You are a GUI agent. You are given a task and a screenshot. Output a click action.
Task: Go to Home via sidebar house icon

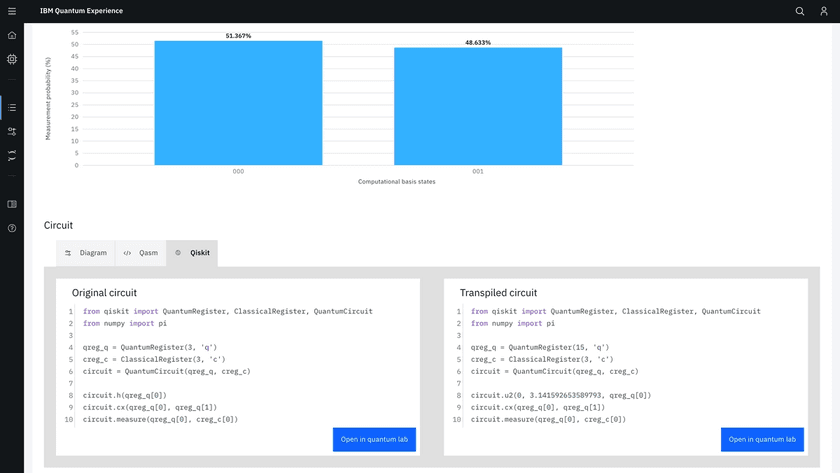(12, 35)
